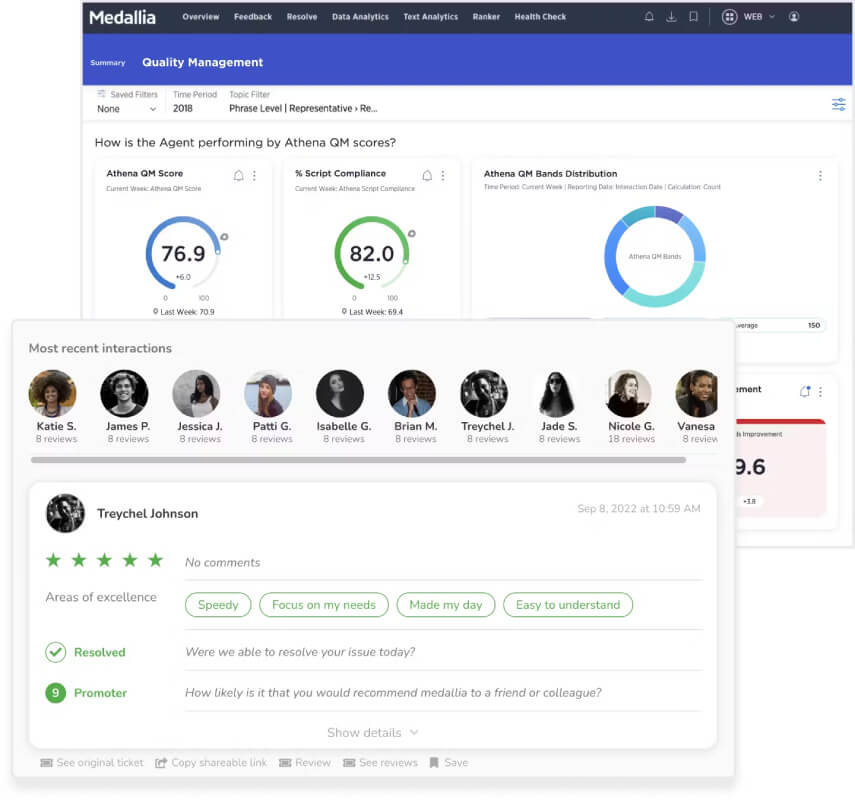
Task: Click the download icon in top bar
Action: click(x=671, y=17)
